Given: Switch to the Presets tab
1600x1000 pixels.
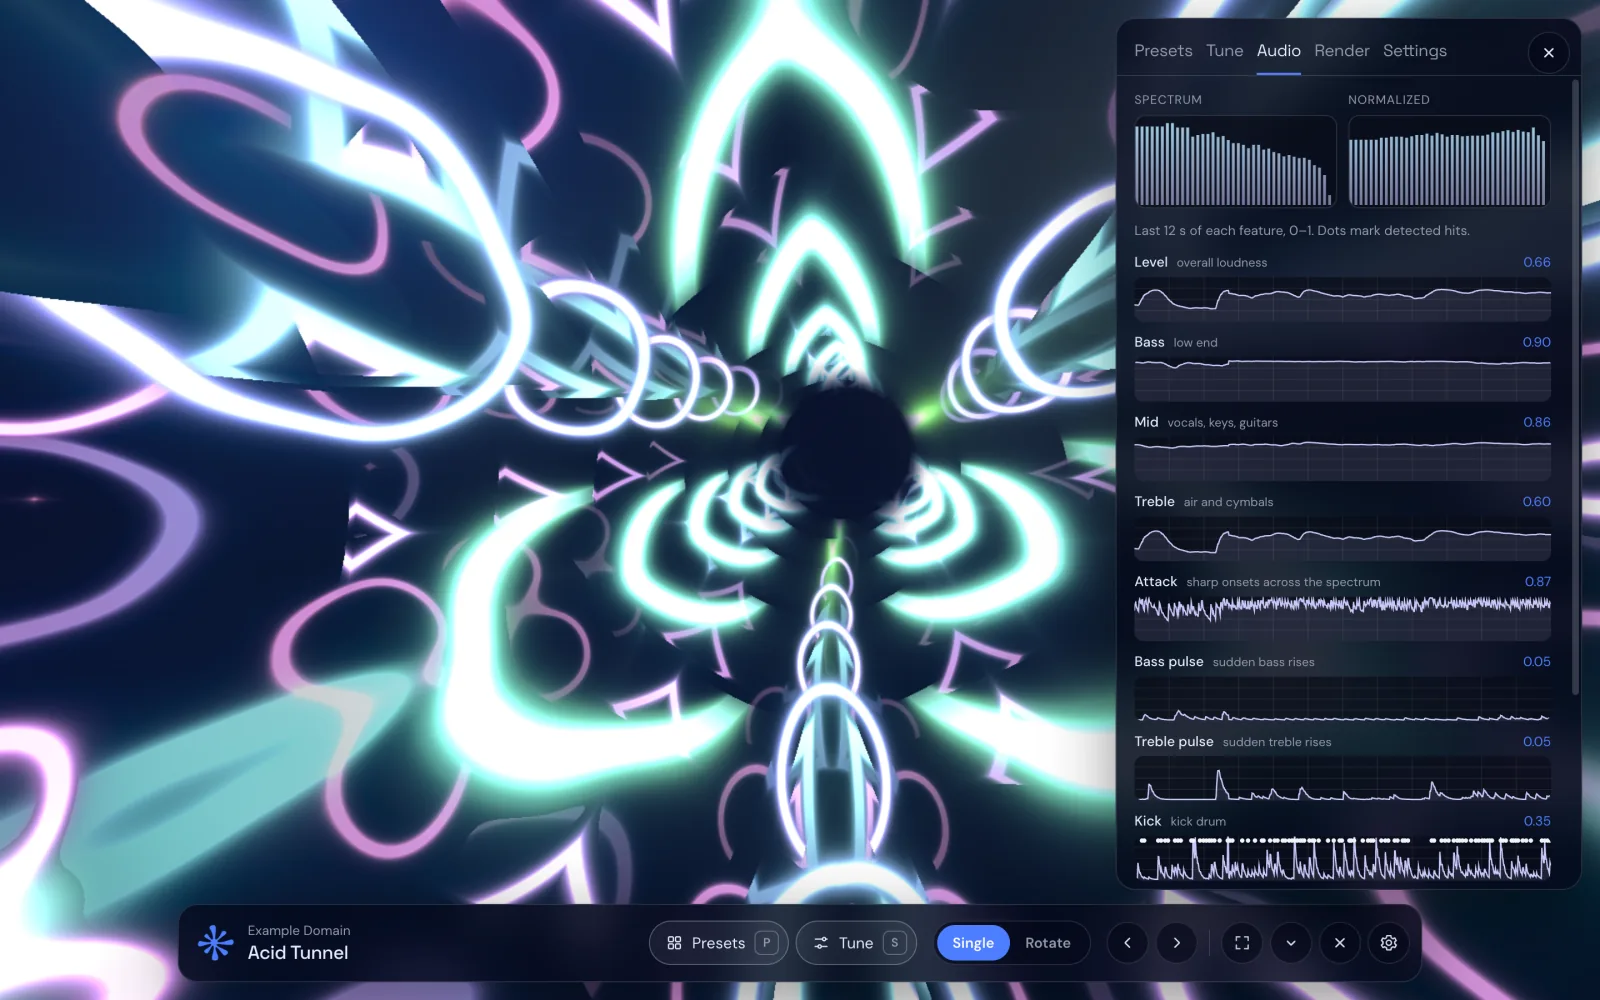Looking at the screenshot, I should 1163,51.
